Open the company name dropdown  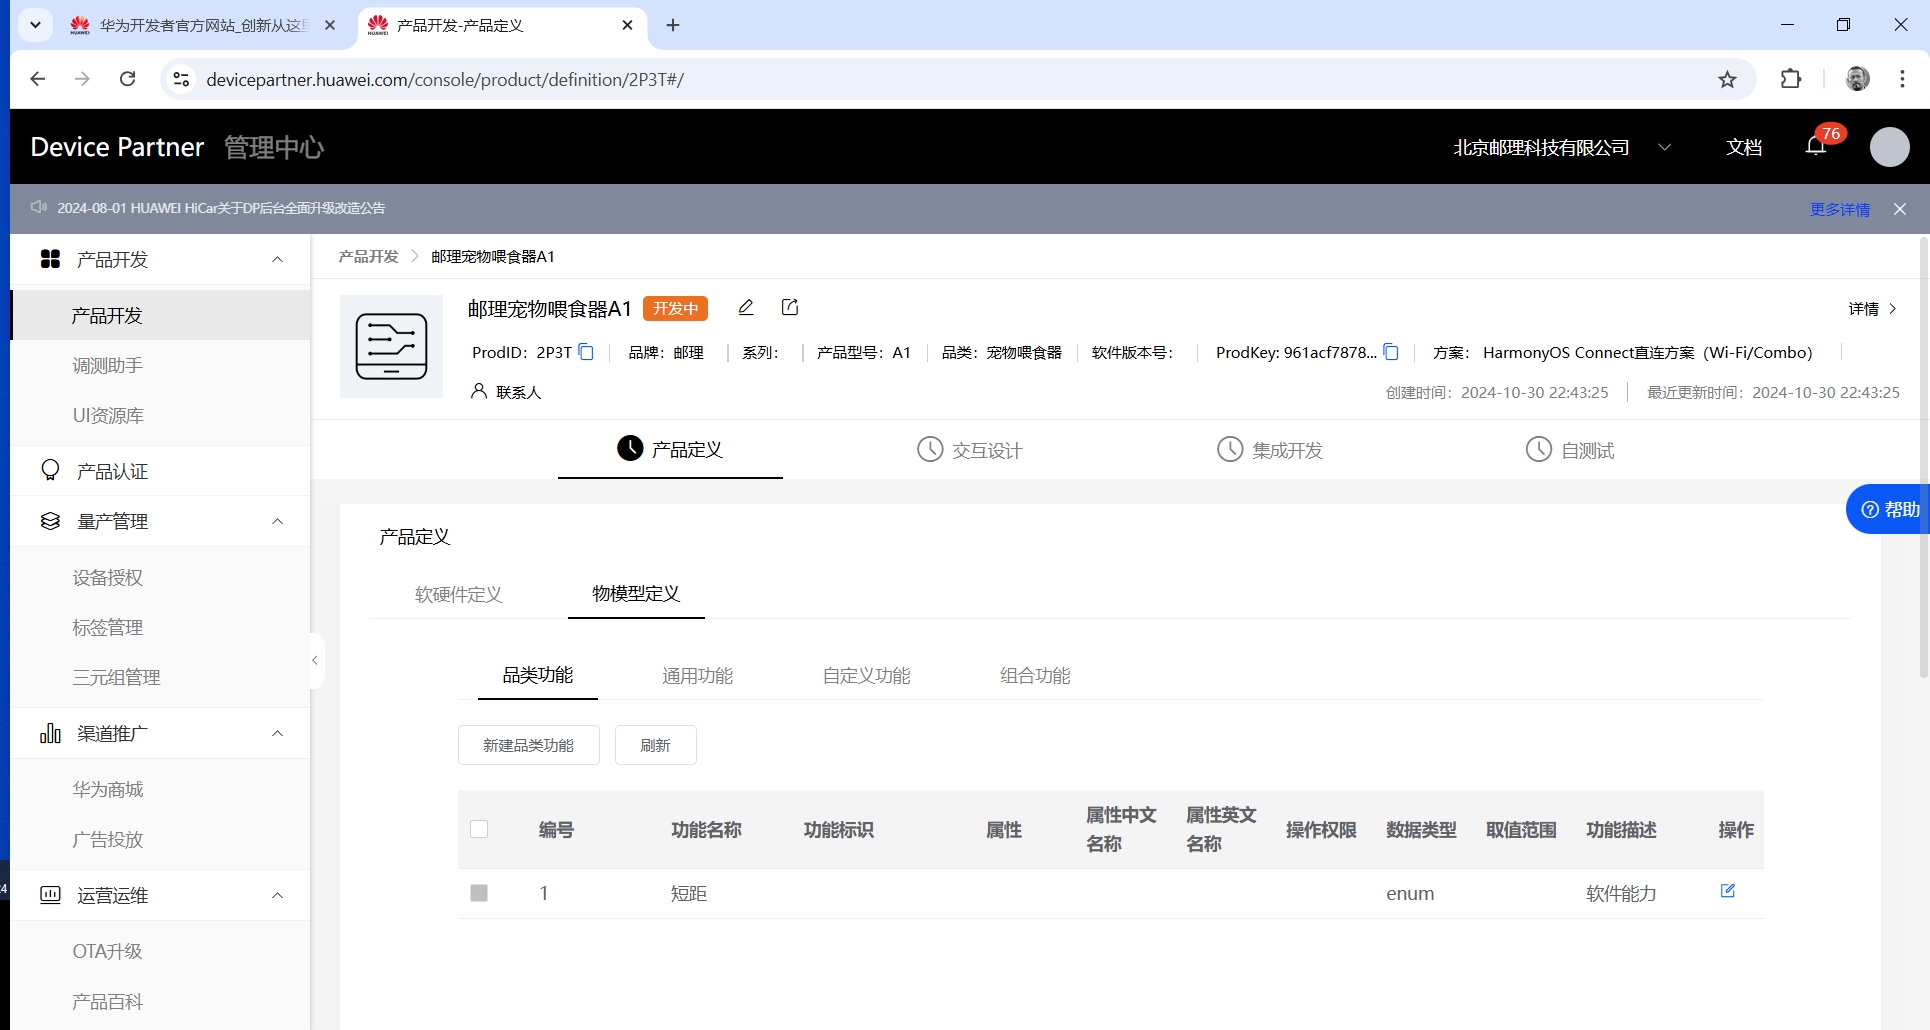click(1561, 147)
